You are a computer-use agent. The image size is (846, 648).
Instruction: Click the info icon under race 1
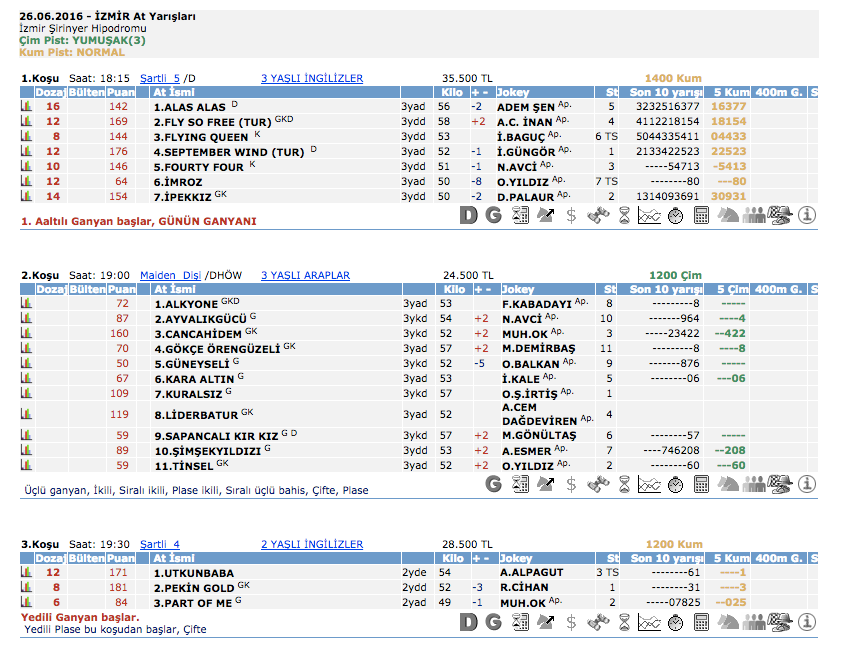807,214
